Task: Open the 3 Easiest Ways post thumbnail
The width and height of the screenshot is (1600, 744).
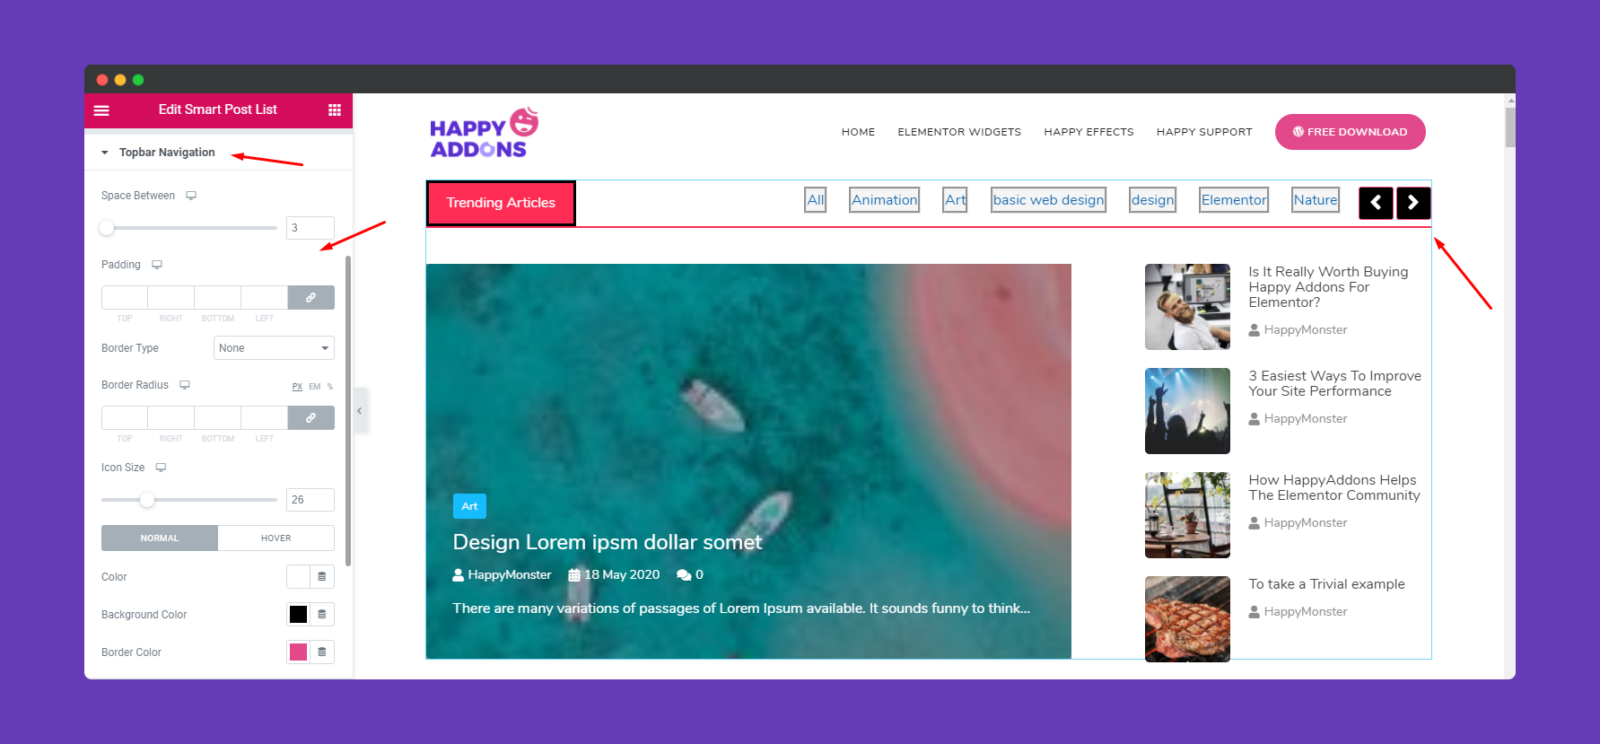Action: point(1187,411)
